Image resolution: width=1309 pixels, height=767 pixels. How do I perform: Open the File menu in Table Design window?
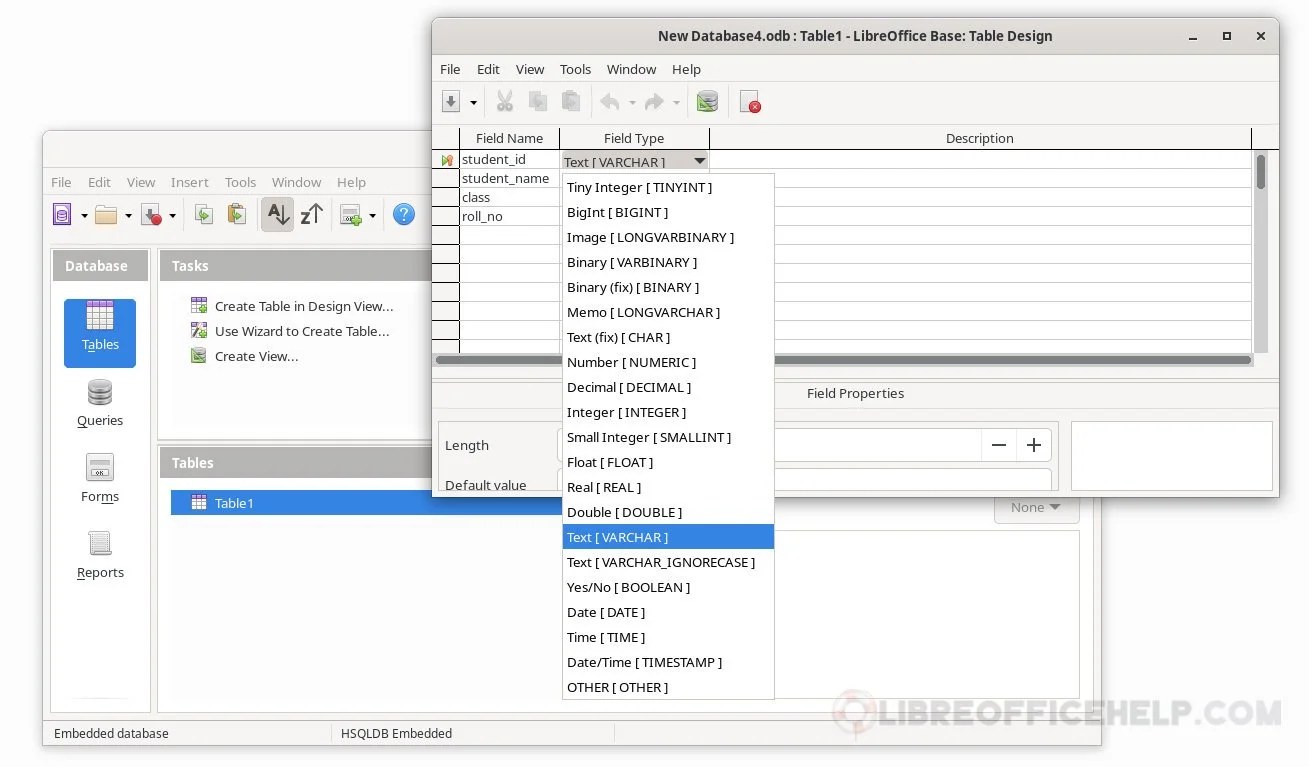click(x=450, y=69)
